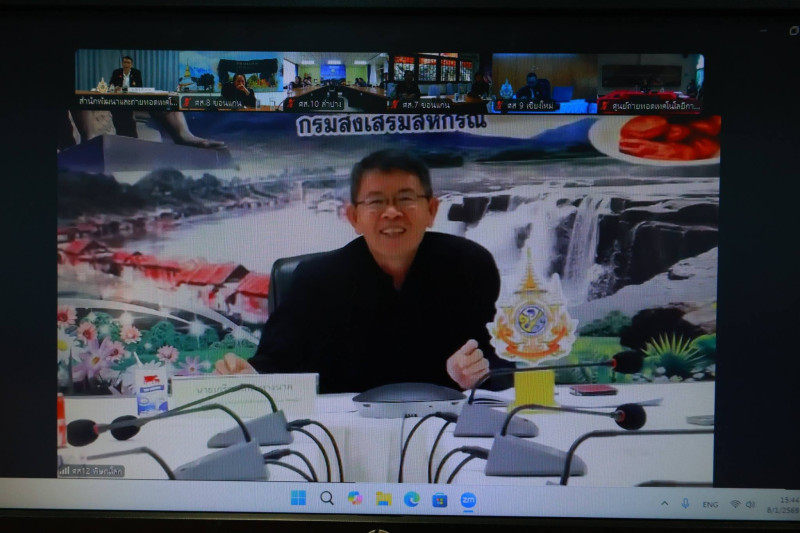Click the สต12 speaker name label
Image resolution: width=800 pixels, height=533 pixels.
[x=93, y=471]
